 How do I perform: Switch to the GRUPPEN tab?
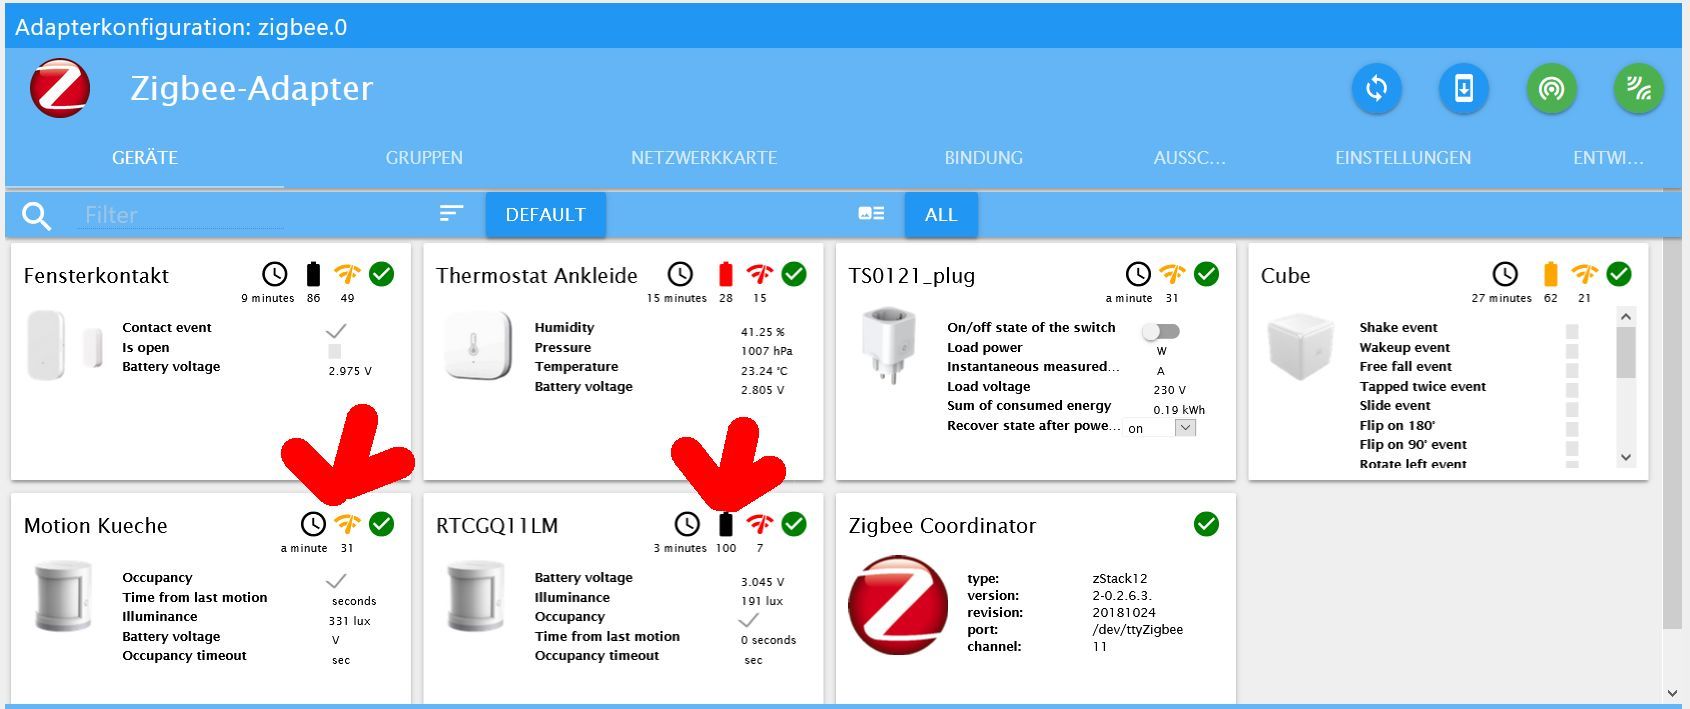pos(424,158)
